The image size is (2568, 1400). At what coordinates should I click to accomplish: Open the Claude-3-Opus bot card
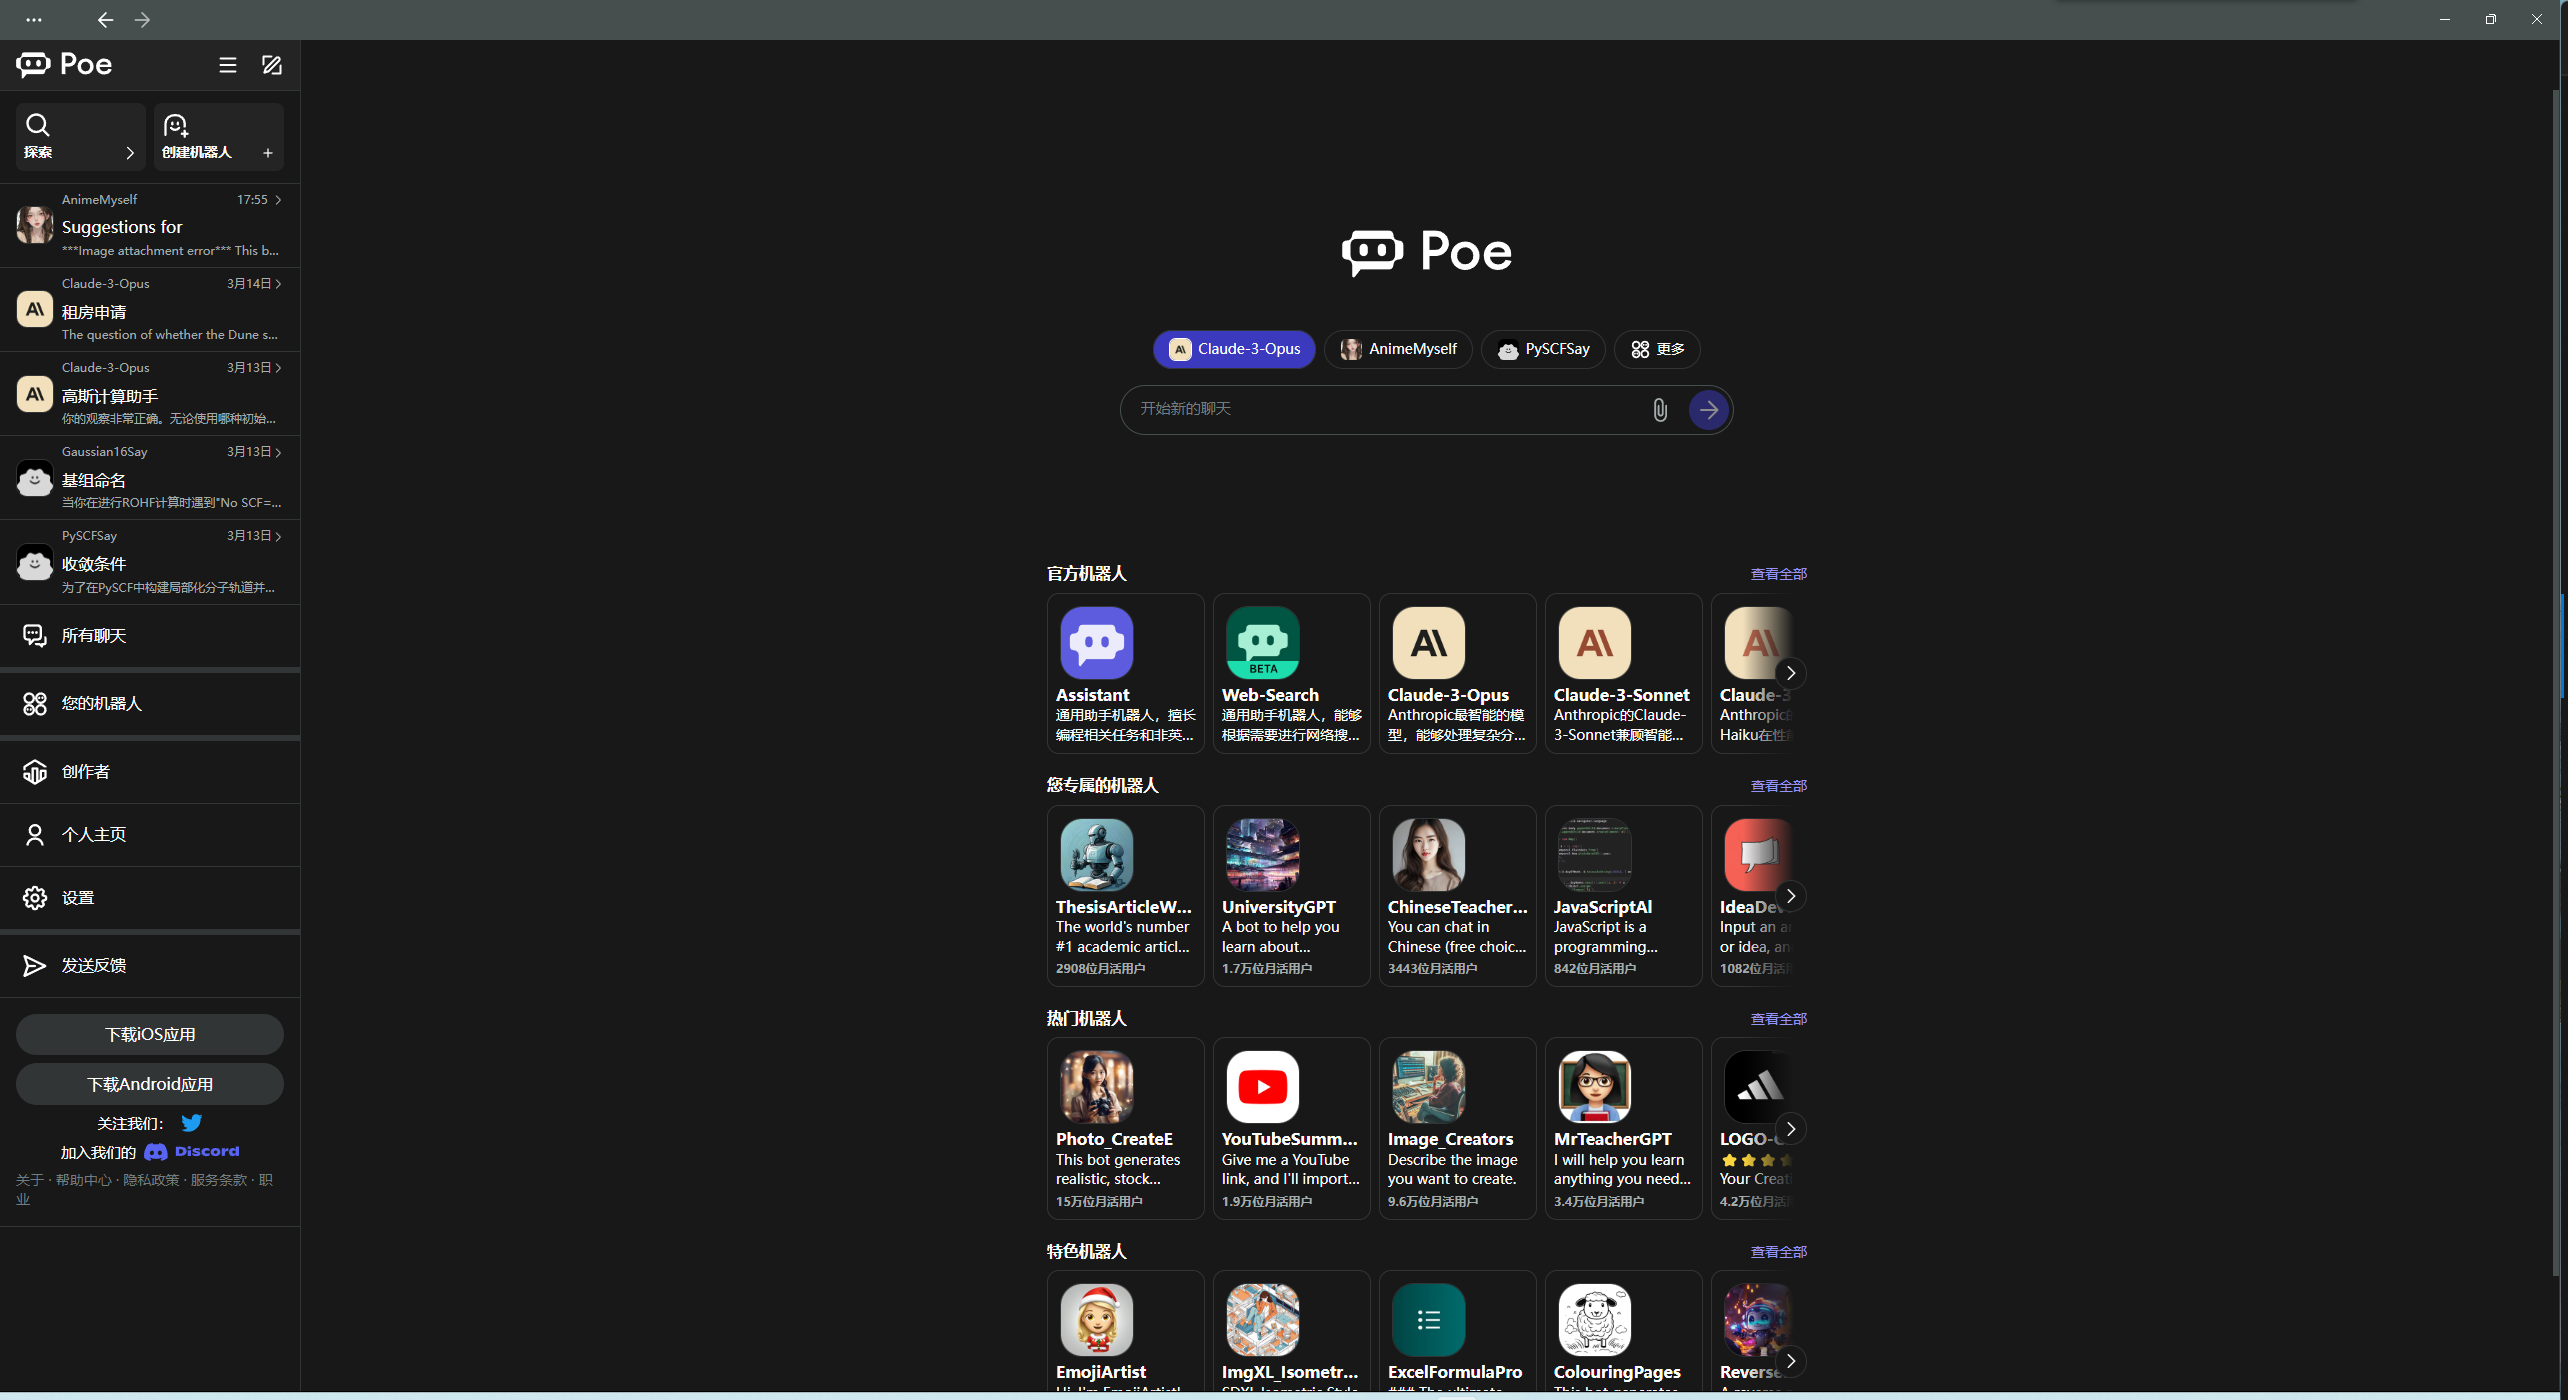(x=1457, y=674)
